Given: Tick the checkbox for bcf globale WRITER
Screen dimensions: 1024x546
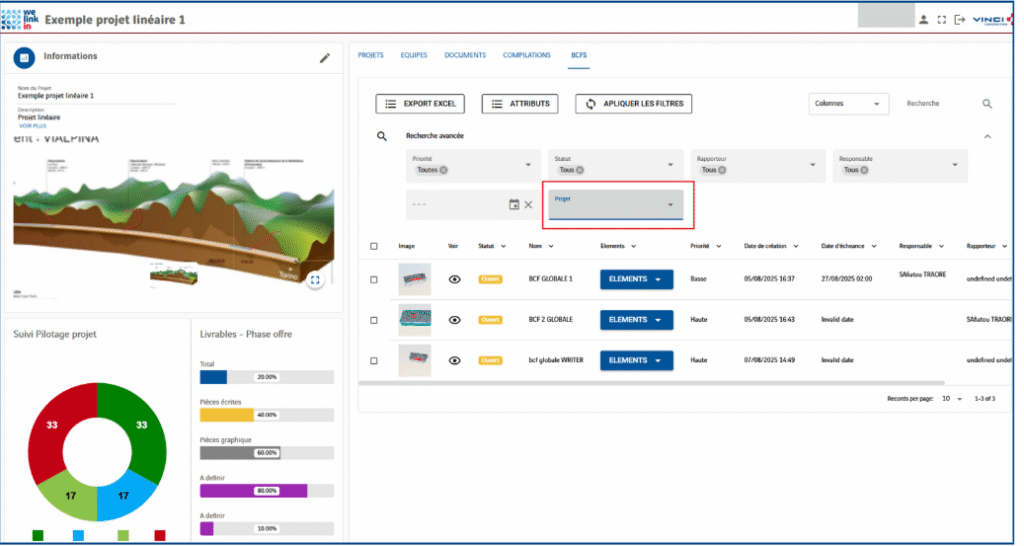Looking at the screenshot, I should 374,360.
